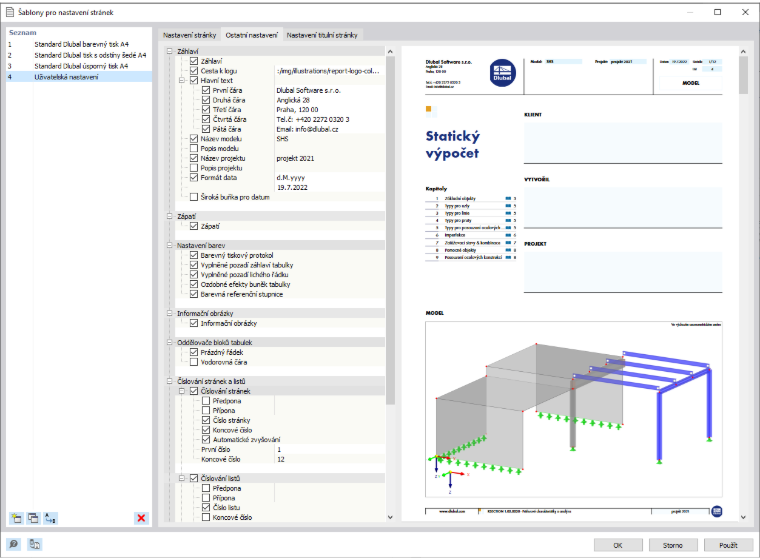Click the OK button
The height and width of the screenshot is (560, 760).
618,545
